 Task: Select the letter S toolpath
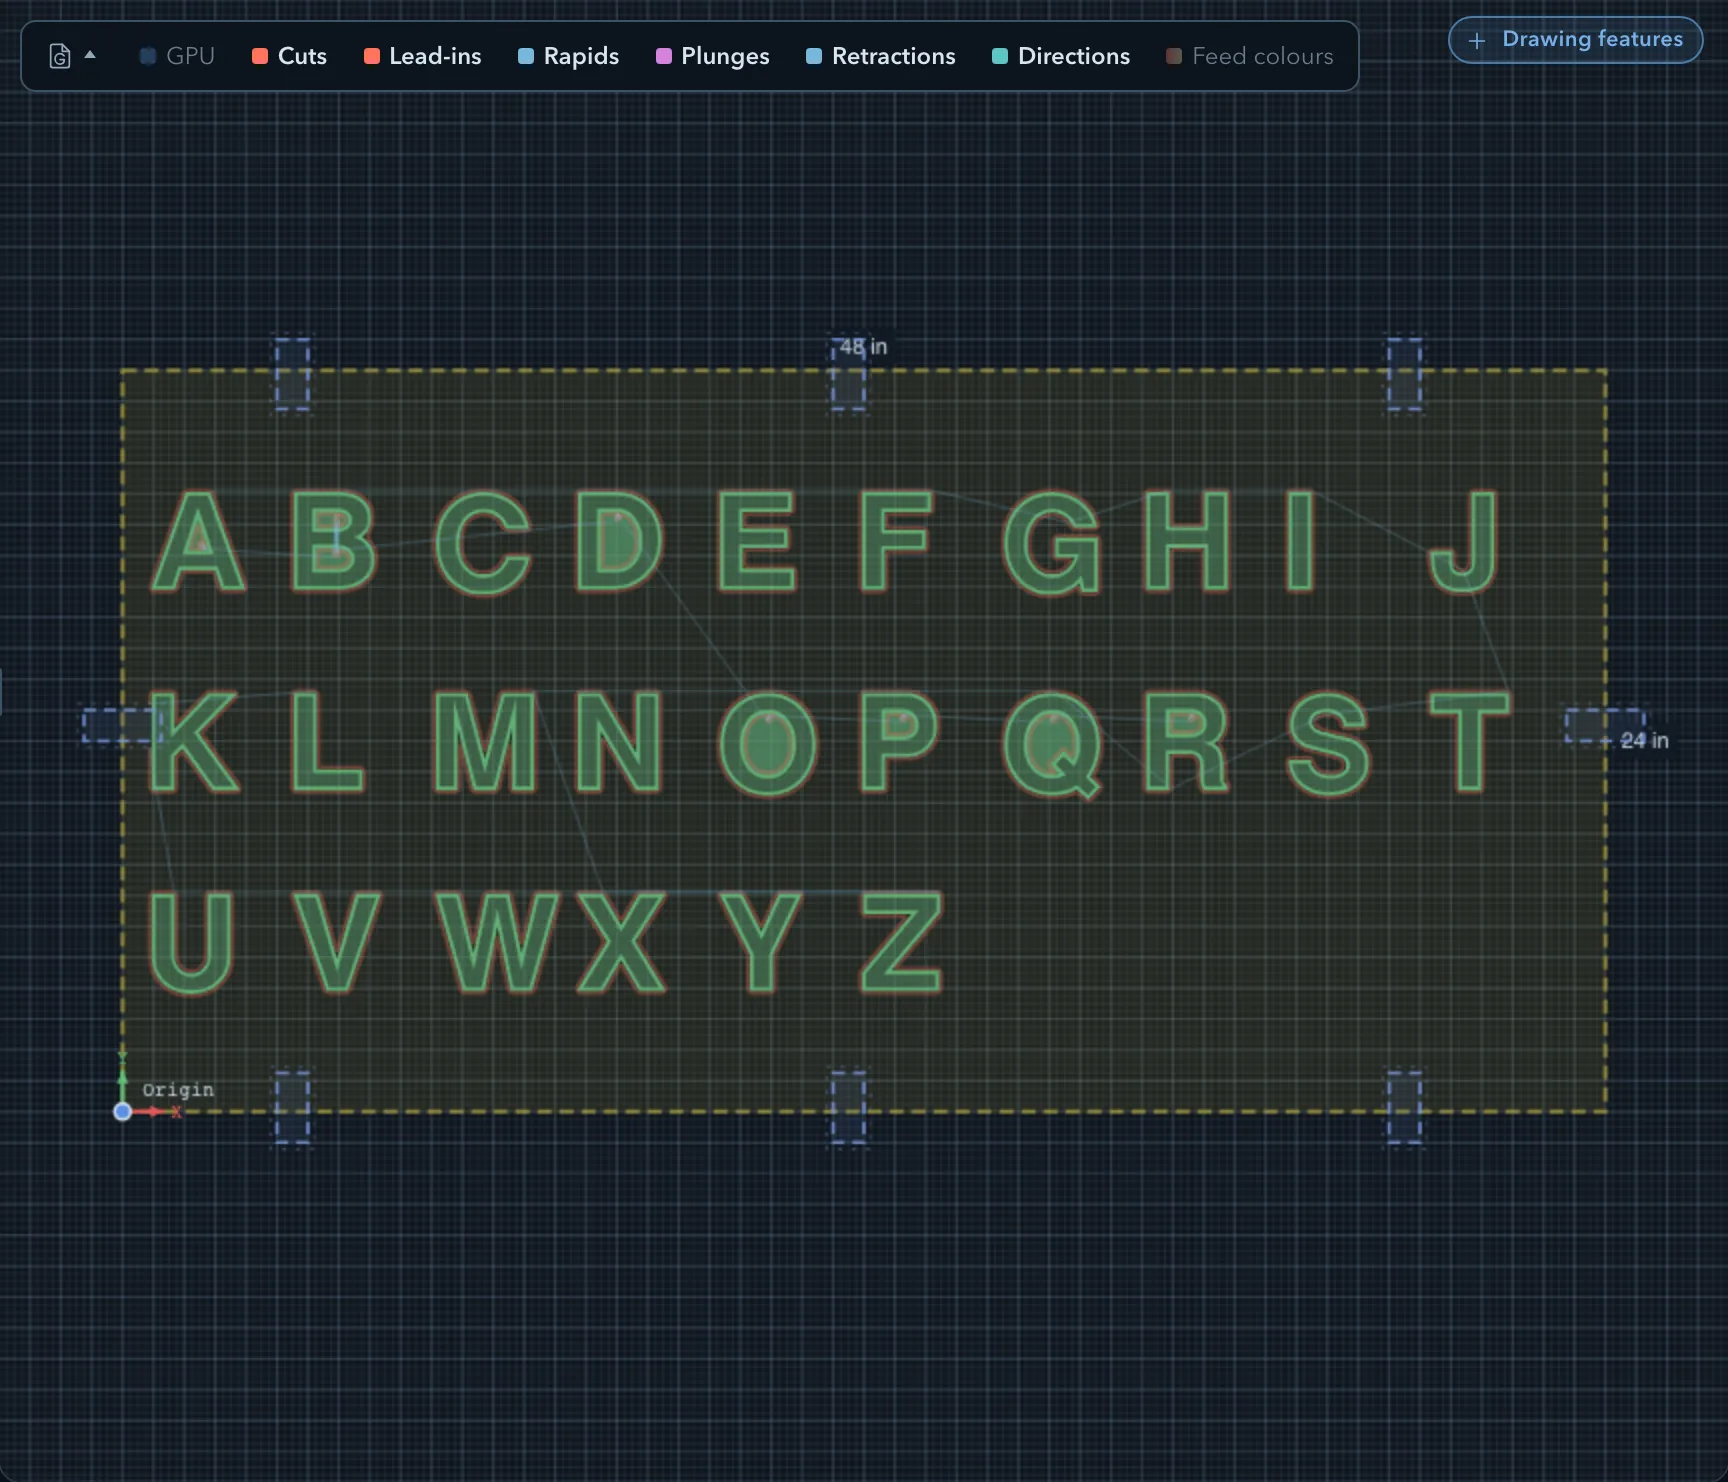(1328, 743)
